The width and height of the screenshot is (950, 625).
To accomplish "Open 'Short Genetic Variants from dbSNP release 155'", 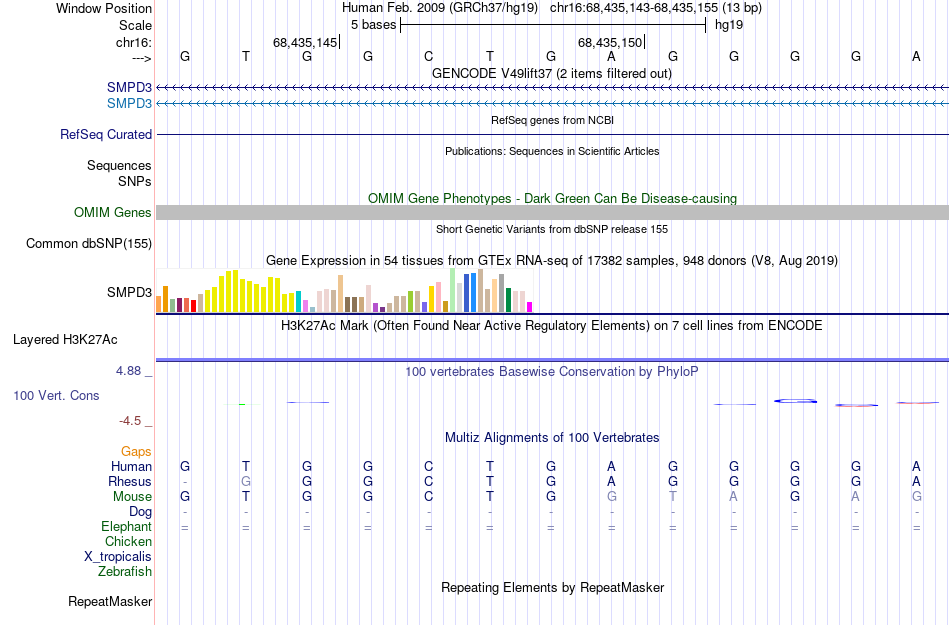I will [x=552, y=229].
